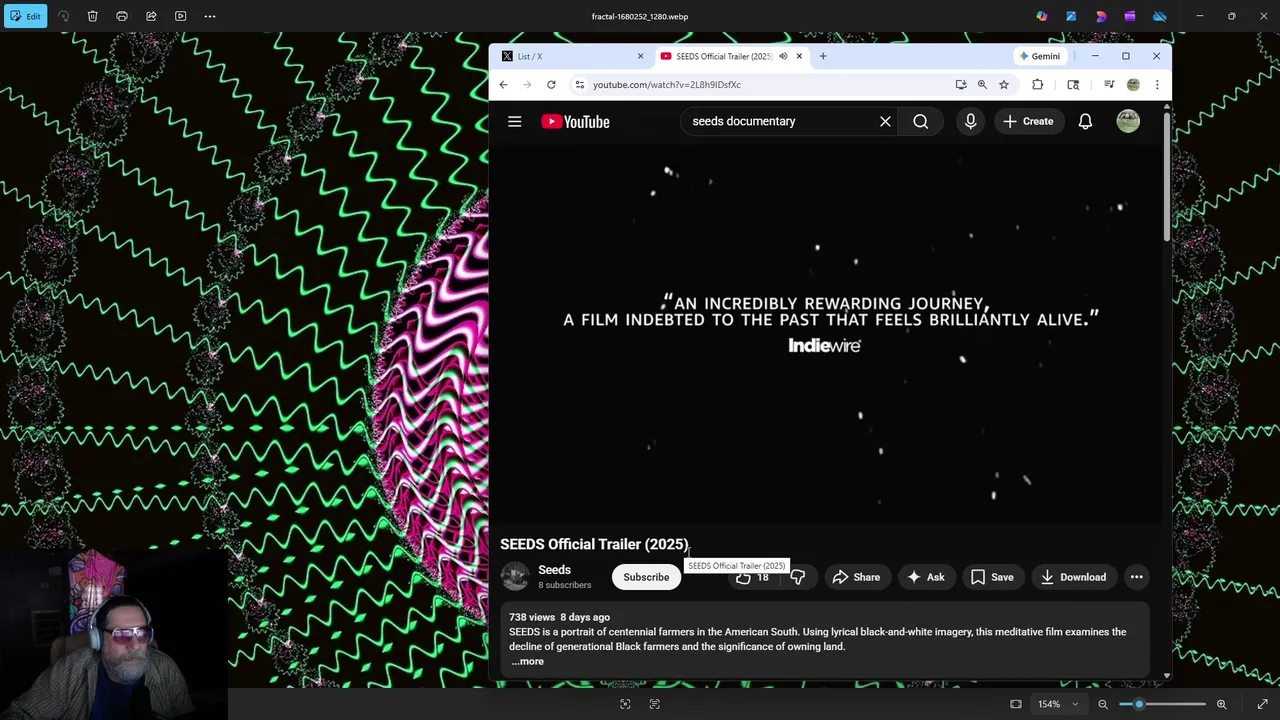Image resolution: width=1280 pixels, height=720 pixels.
Task: Mute the tab via its speaker icon
Action: pyautogui.click(x=783, y=56)
